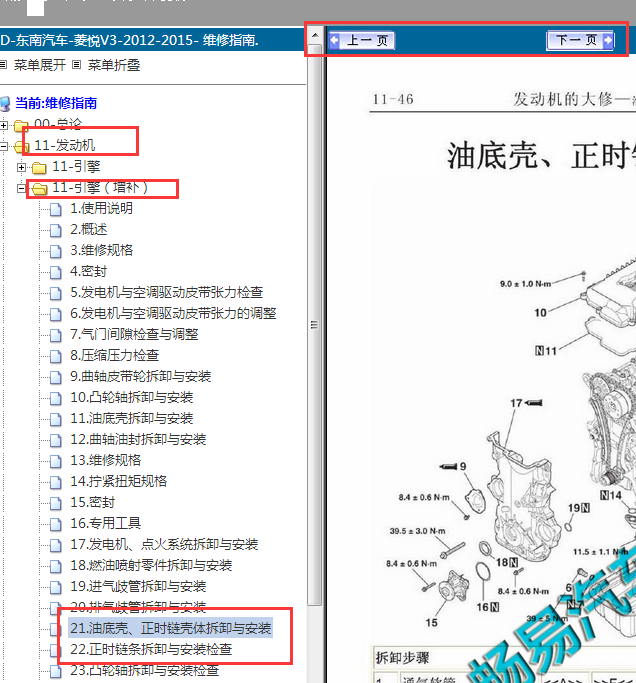
Task: Expand the 00-总论 folder node
Action: 4,125
